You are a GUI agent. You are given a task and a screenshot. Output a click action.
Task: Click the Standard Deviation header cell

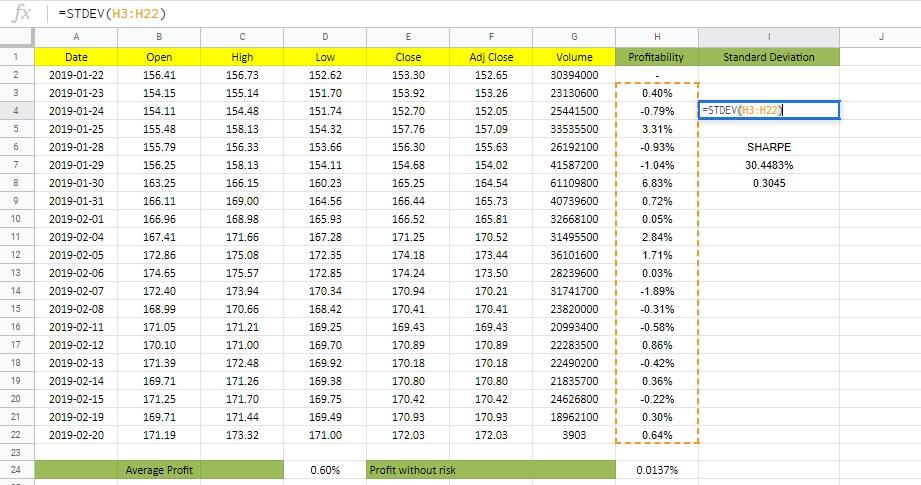[769, 57]
